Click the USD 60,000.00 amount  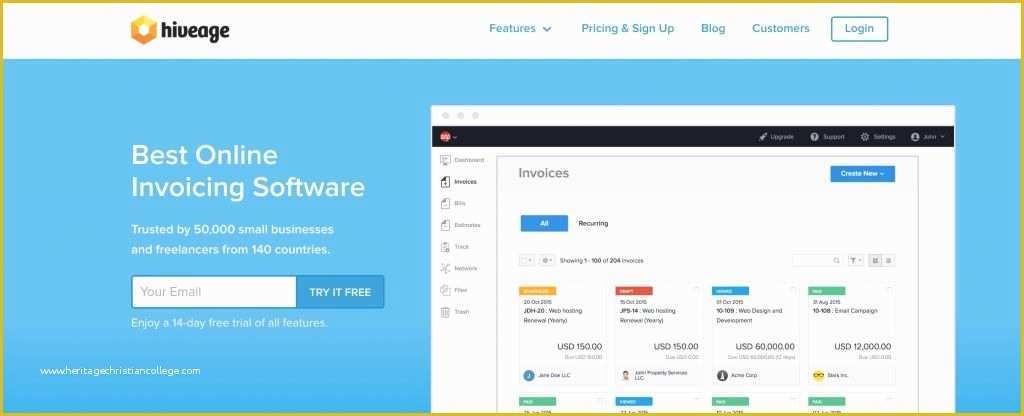click(765, 347)
